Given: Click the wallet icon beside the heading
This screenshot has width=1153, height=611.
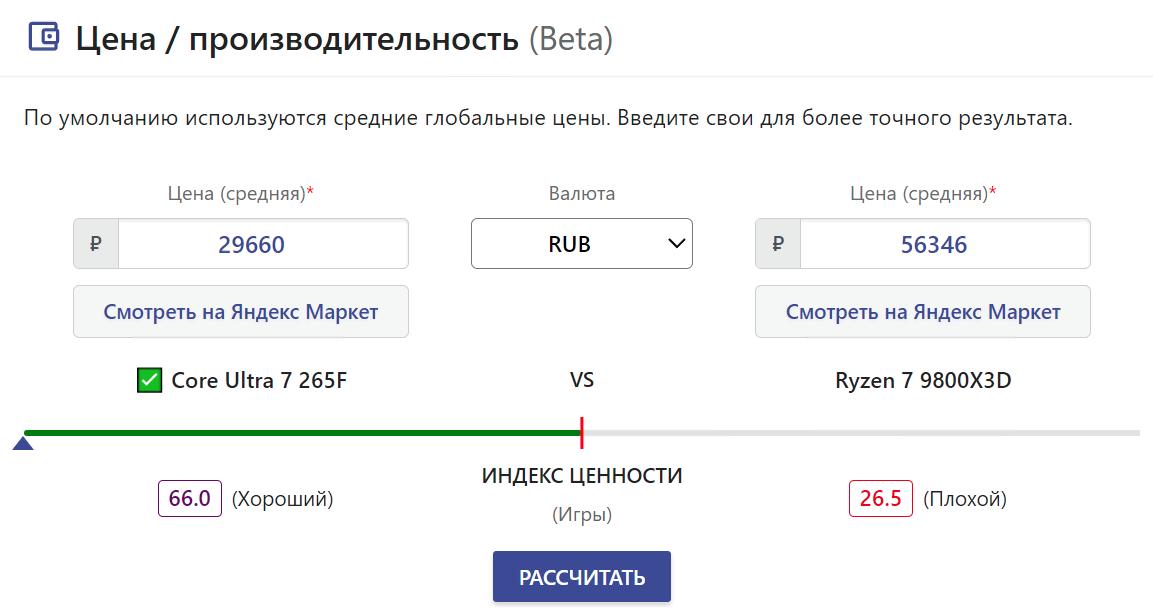Looking at the screenshot, I should pyautogui.click(x=44, y=38).
